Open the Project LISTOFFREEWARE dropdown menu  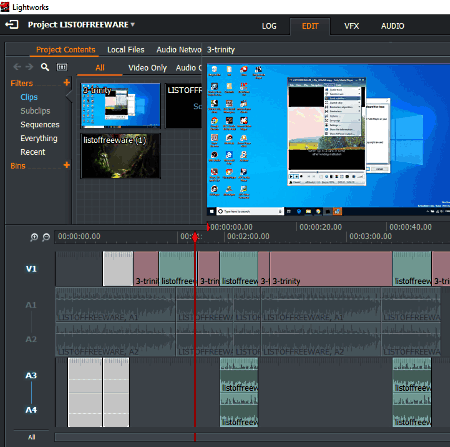point(81,25)
